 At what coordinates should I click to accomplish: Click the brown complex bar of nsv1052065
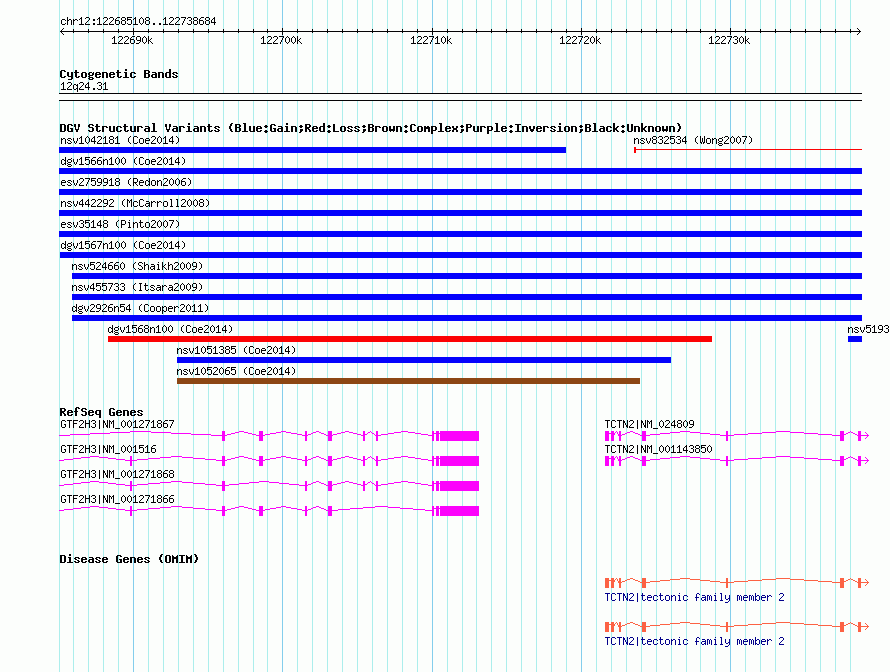tap(408, 381)
